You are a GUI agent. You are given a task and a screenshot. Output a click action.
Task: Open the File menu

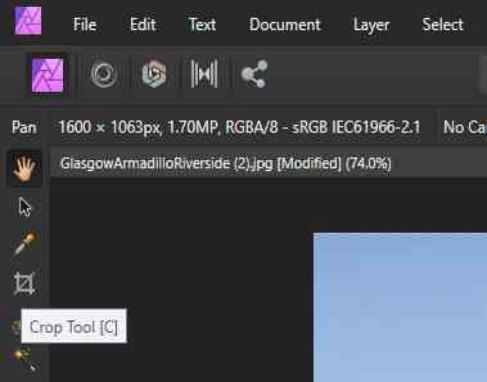coord(85,25)
